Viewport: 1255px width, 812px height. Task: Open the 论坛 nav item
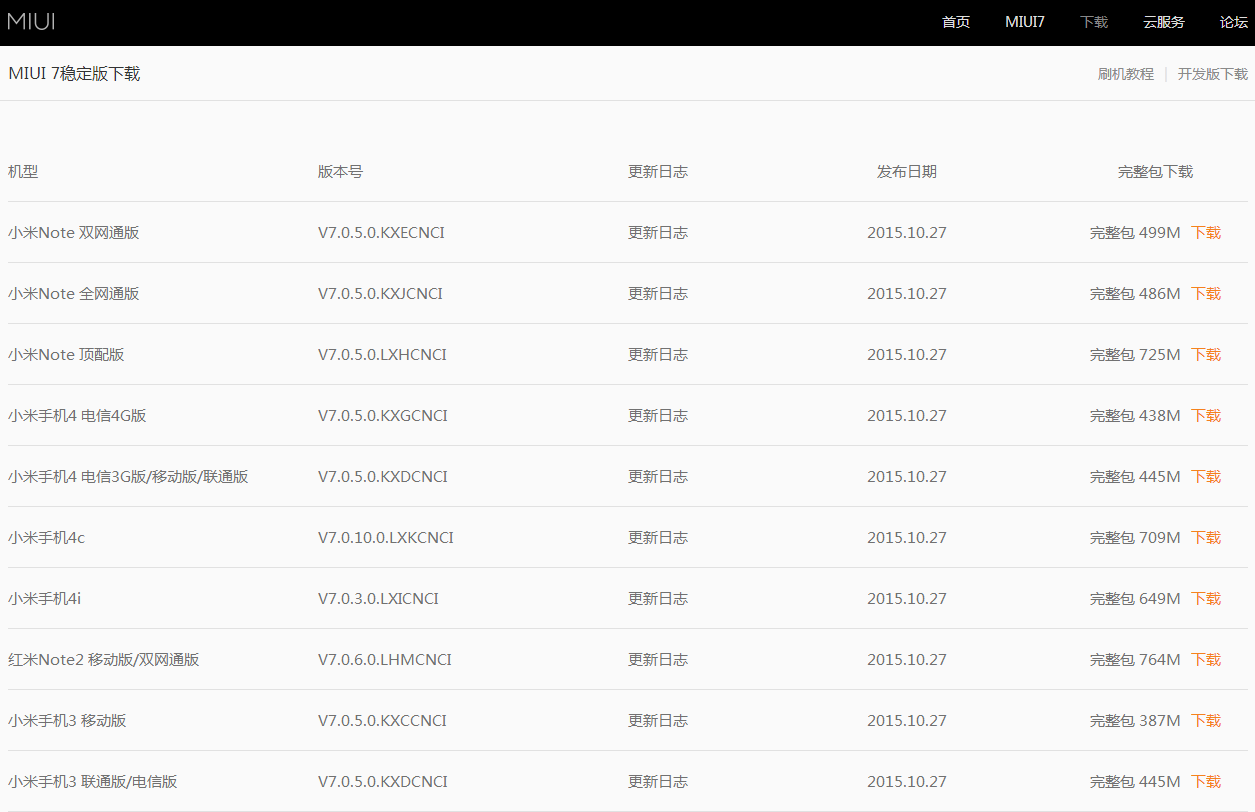pos(1234,22)
